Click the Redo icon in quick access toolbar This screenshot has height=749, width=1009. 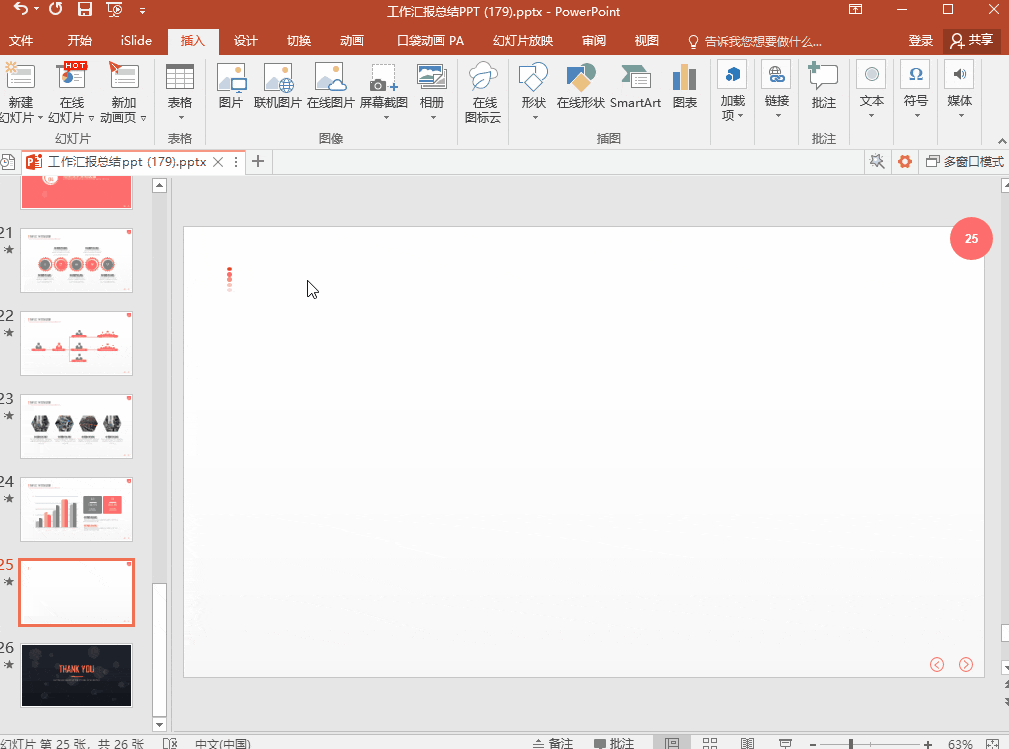pos(55,9)
